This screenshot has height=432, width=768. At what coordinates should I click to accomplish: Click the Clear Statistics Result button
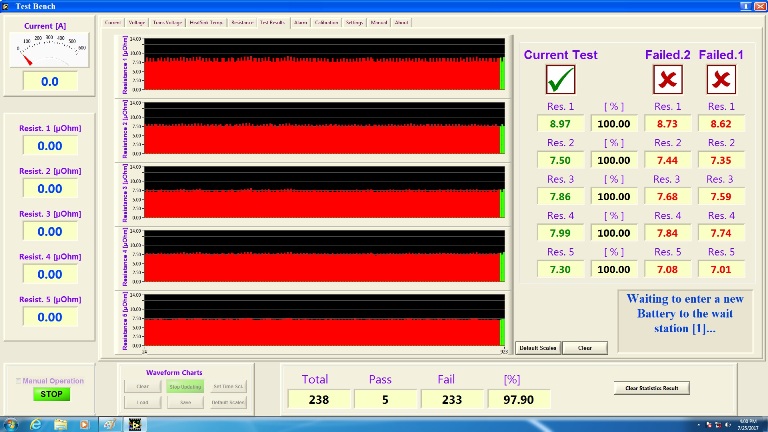click(652, 388)
